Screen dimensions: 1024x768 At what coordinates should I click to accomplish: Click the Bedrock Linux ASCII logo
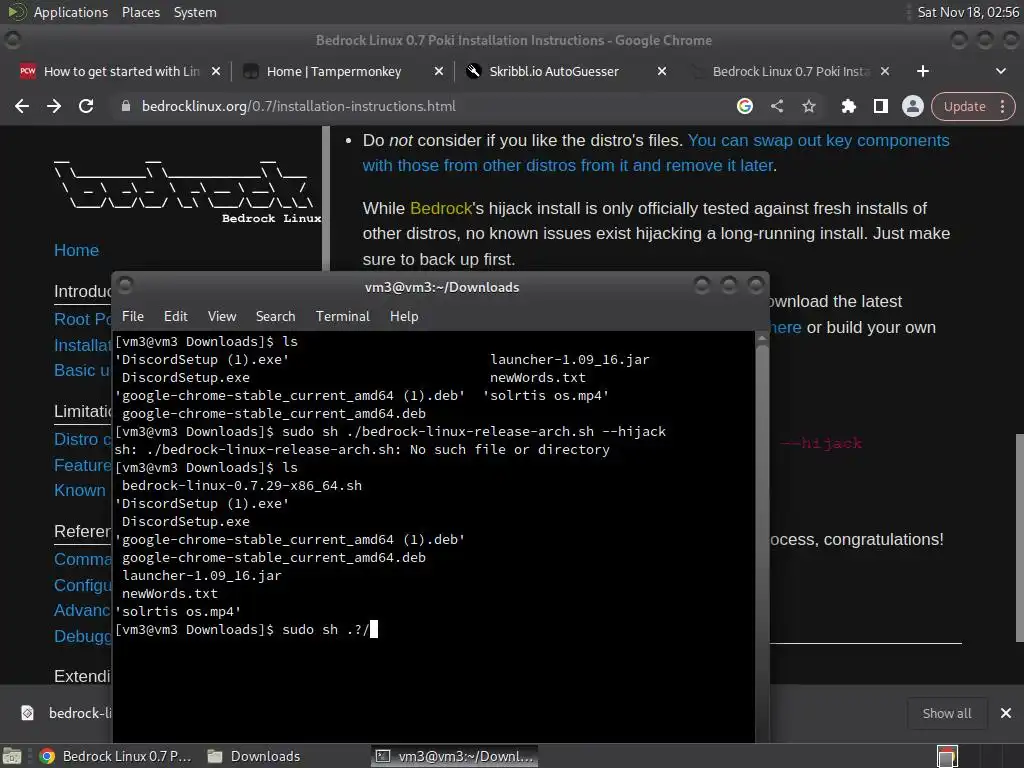[x=187, y=191]
